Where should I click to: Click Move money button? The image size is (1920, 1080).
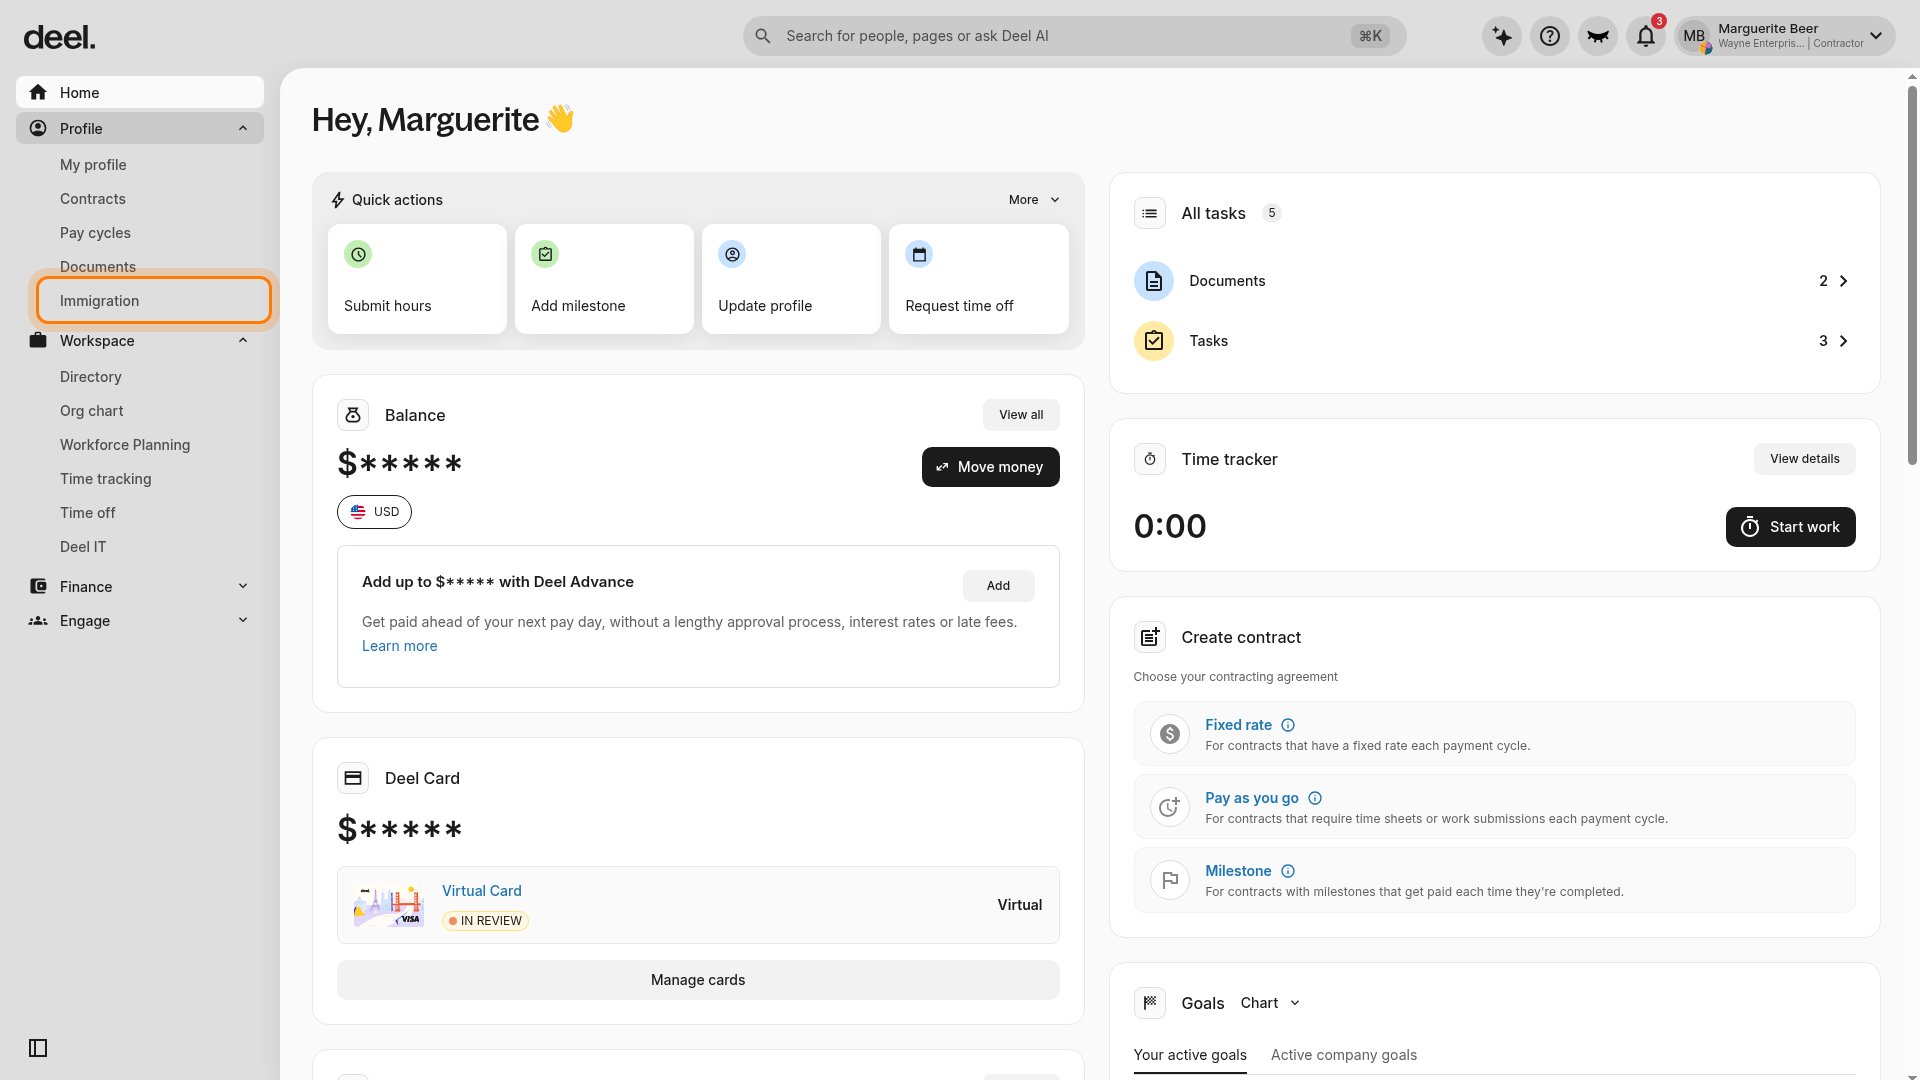(x=991, y=467)
